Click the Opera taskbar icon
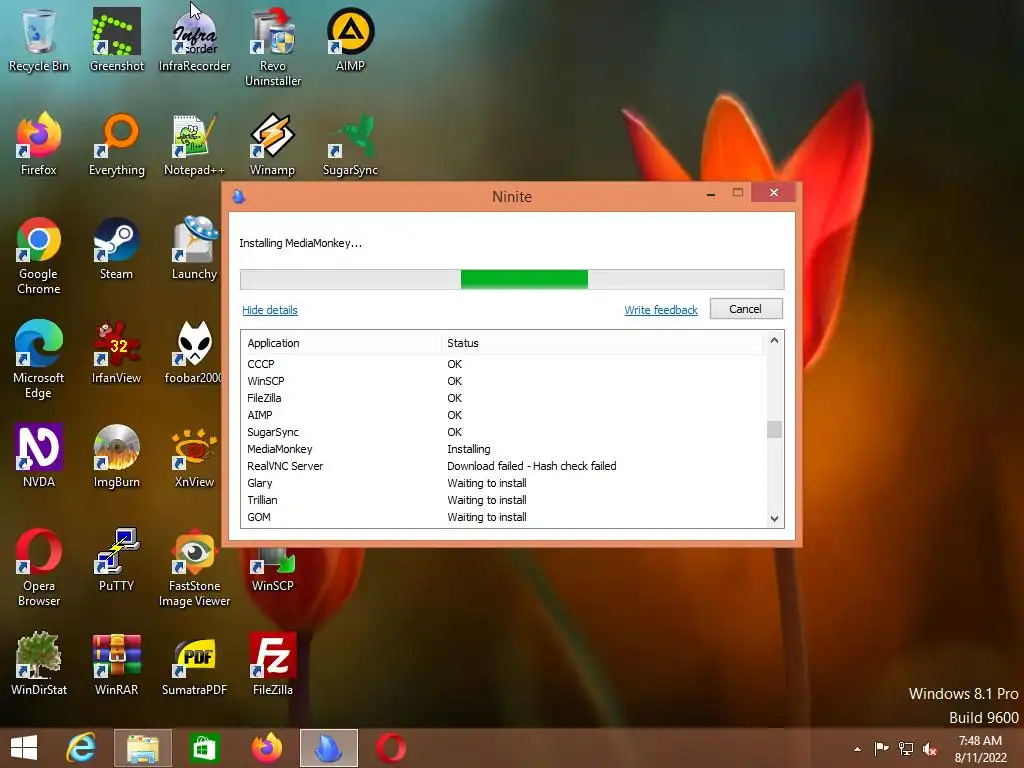The height and width of the screenshot is (768, 1024). pyautogui.click(x=391, y=748)
